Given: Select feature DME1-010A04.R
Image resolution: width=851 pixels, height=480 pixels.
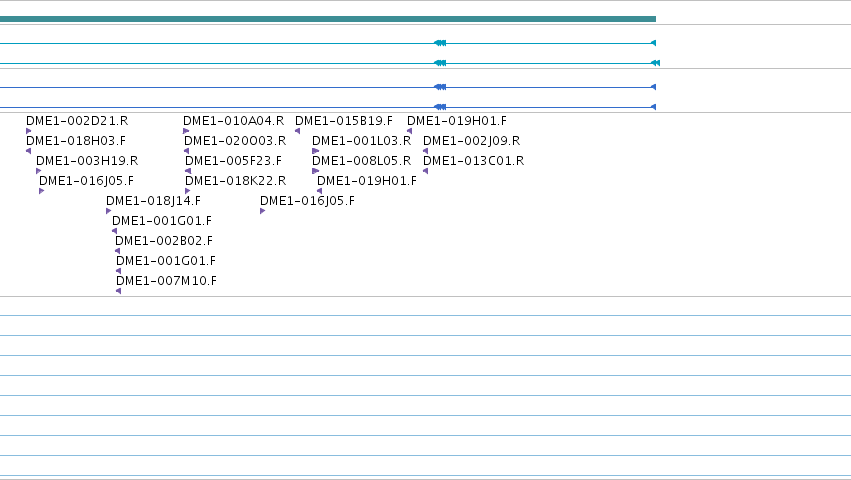Looking at the screenshot, I should coord(233,121).
